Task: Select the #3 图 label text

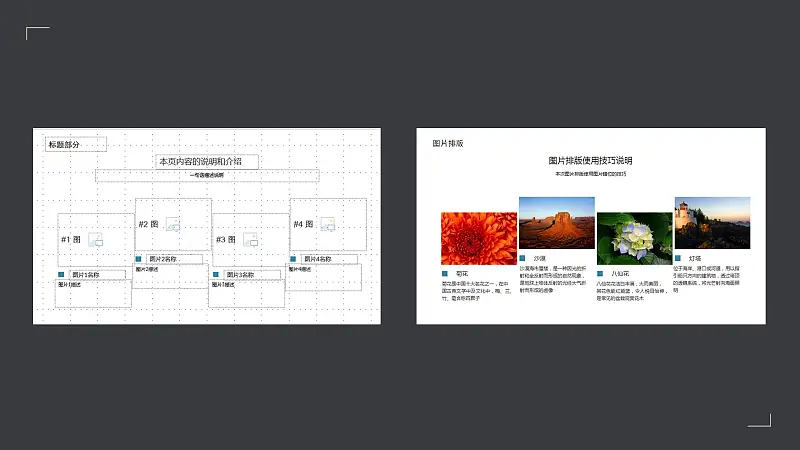Action: tap(226, 240)
